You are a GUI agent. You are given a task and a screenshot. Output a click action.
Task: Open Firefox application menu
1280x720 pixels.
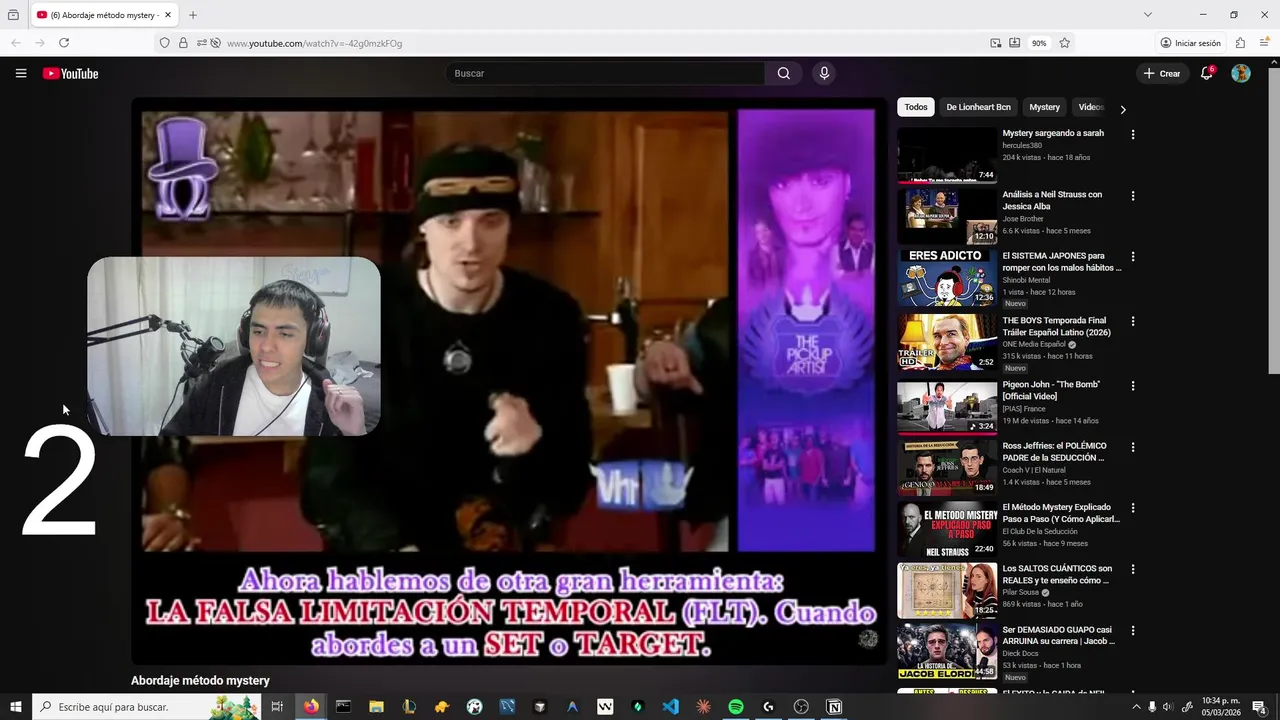tap(1265, 43)
